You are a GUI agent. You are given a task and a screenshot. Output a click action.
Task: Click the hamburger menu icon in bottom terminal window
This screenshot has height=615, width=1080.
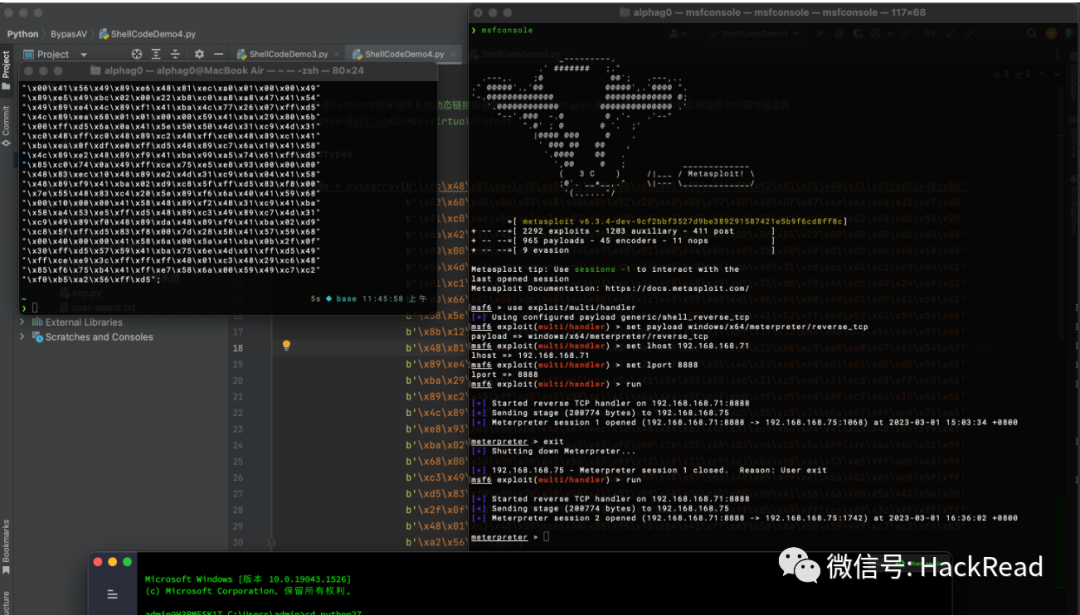point(112,594)
